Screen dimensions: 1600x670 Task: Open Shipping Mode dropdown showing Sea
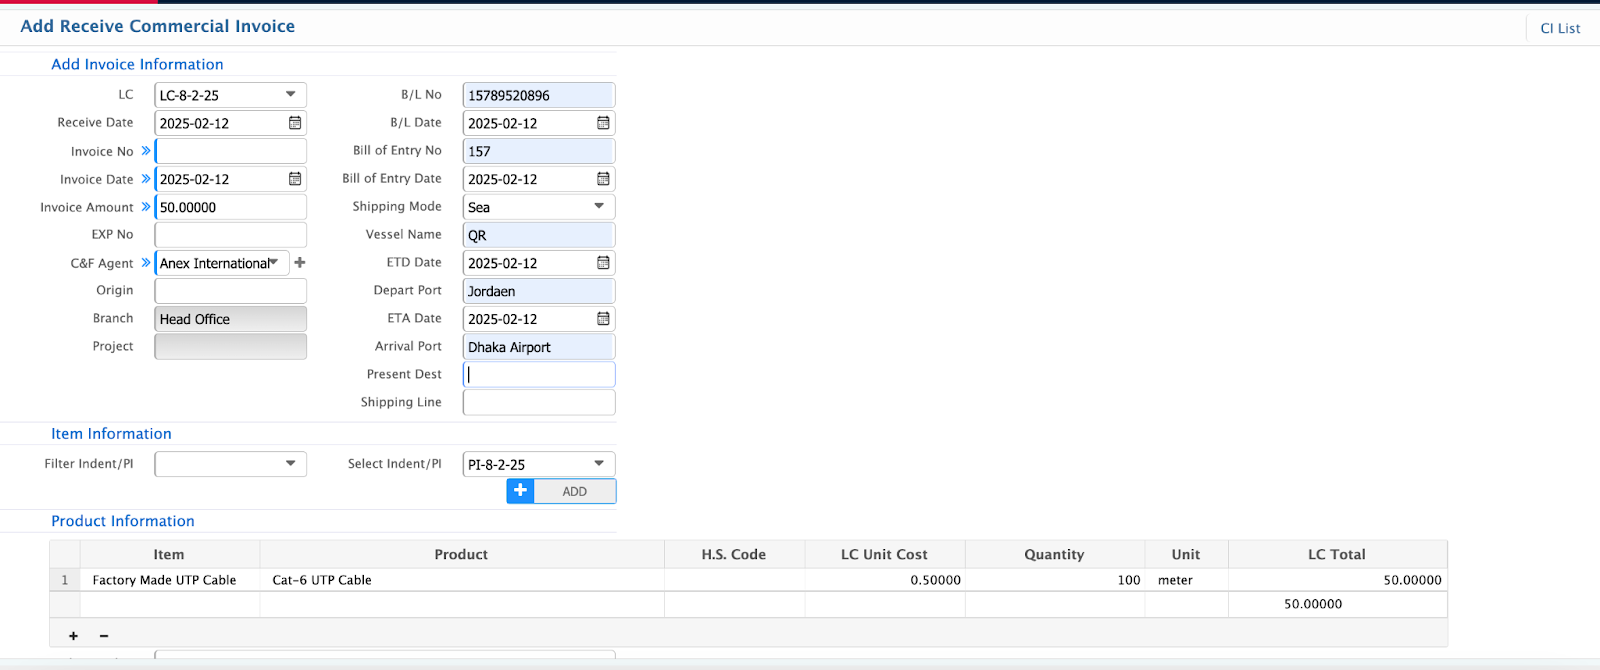tap(539, 207)
